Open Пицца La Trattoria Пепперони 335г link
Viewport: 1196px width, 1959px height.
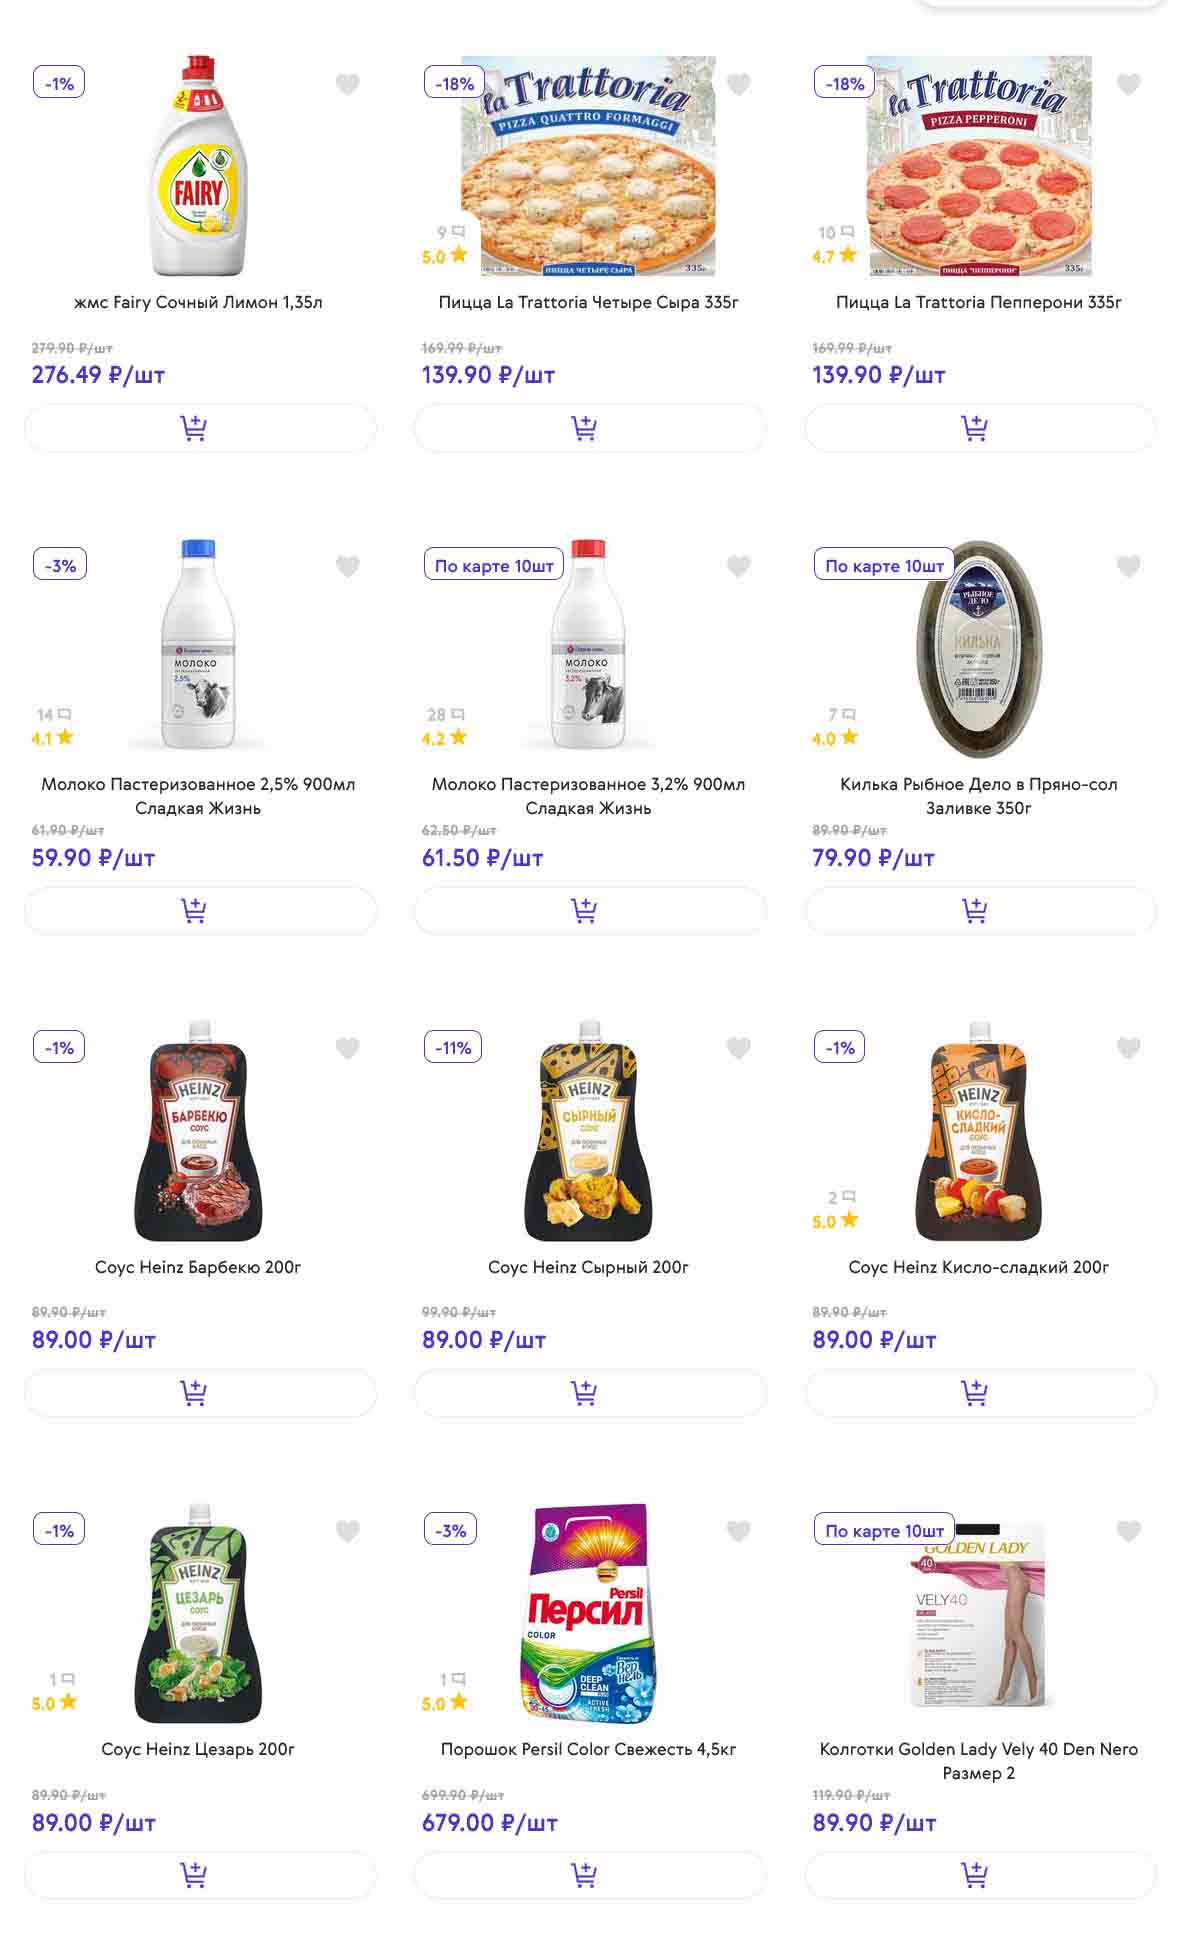point(978,302)
